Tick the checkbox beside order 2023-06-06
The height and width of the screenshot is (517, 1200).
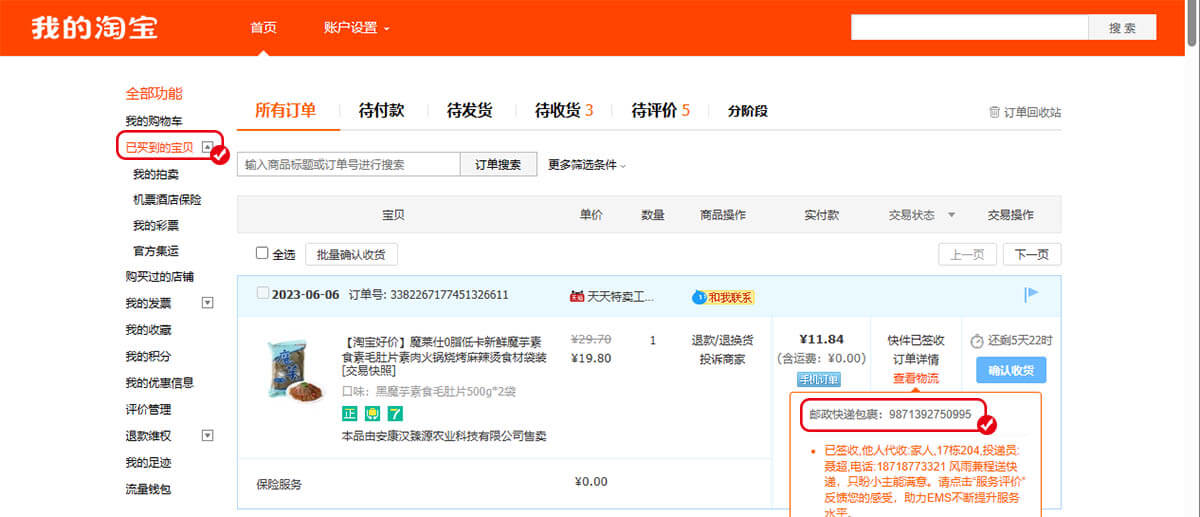(263, 294)
